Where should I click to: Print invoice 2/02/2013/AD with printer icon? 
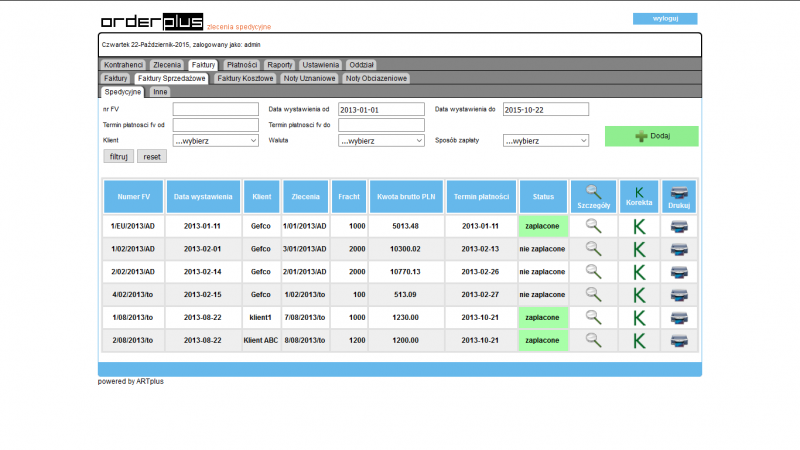[x=679, y=272]
